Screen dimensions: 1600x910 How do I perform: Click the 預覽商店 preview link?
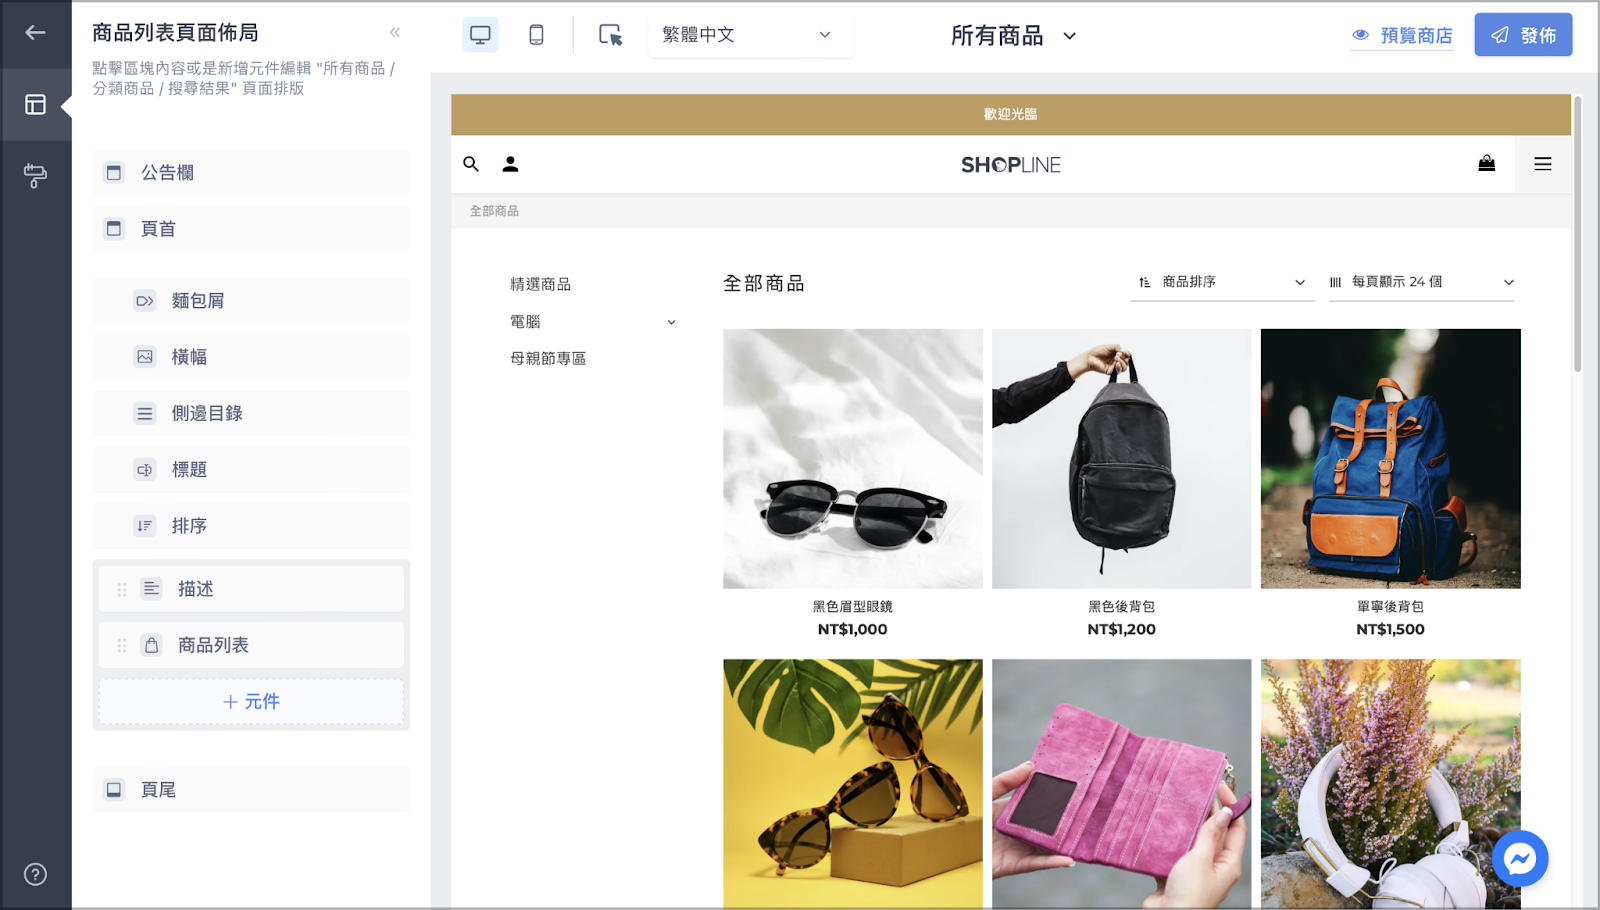[1402, 36]
